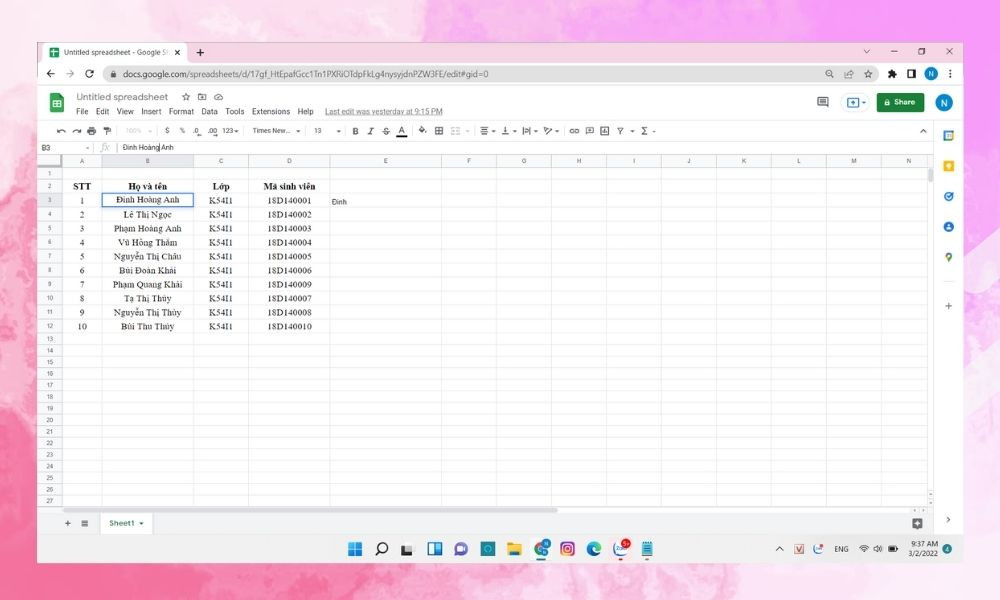The image size is (1000, 600).
Task: Click the Instagram icon on the taskbar
Action: click(568, 549)
